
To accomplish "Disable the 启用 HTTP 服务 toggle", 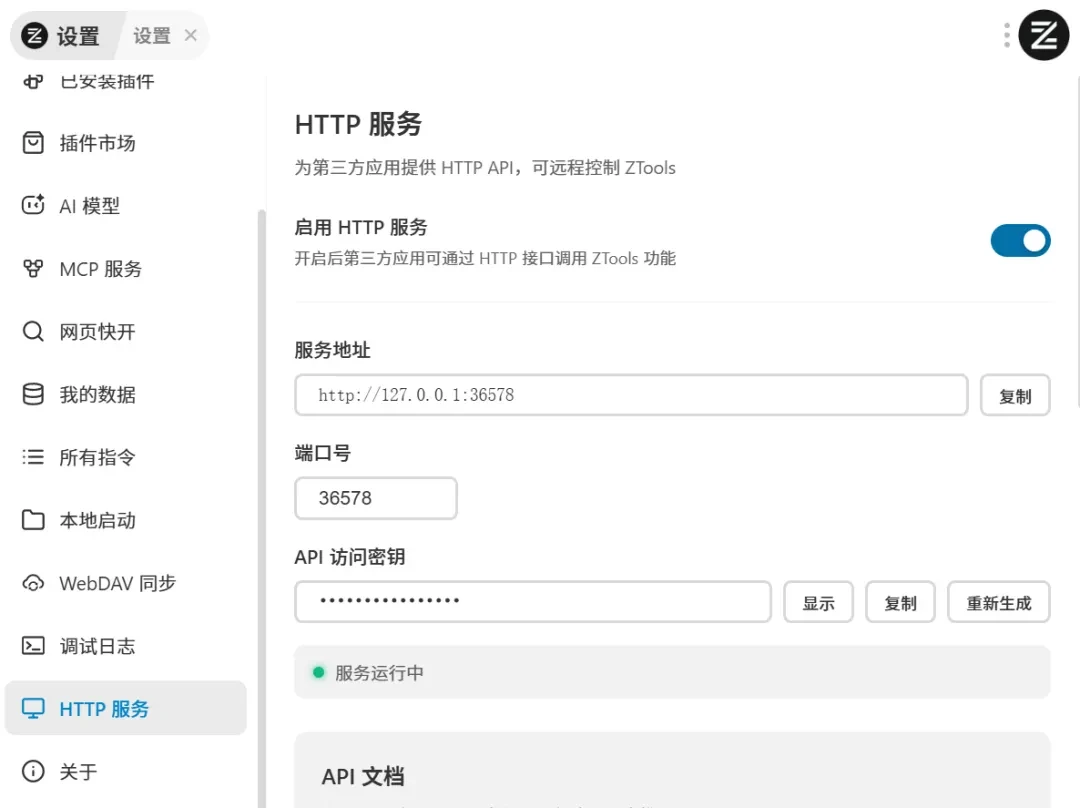I will point(1020,240).
